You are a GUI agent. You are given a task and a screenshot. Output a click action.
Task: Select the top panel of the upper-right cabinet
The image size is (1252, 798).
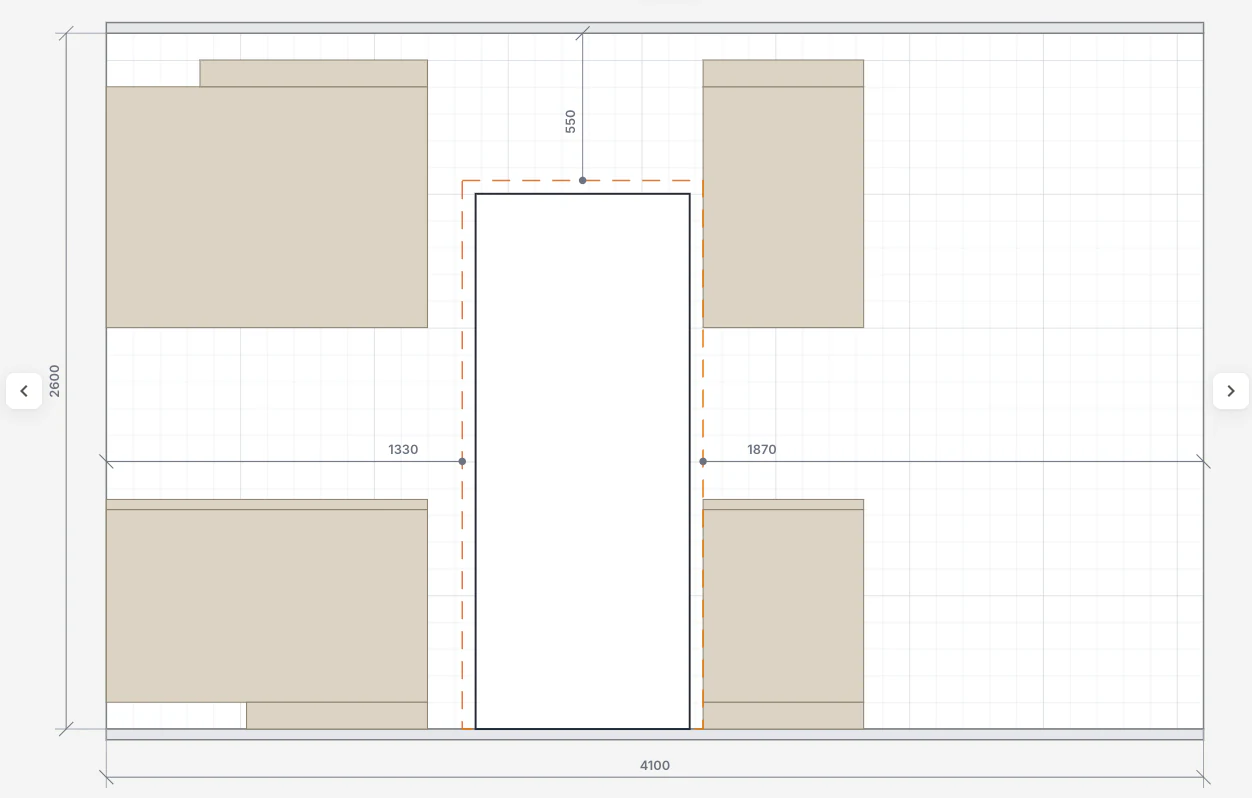[783, 73]
